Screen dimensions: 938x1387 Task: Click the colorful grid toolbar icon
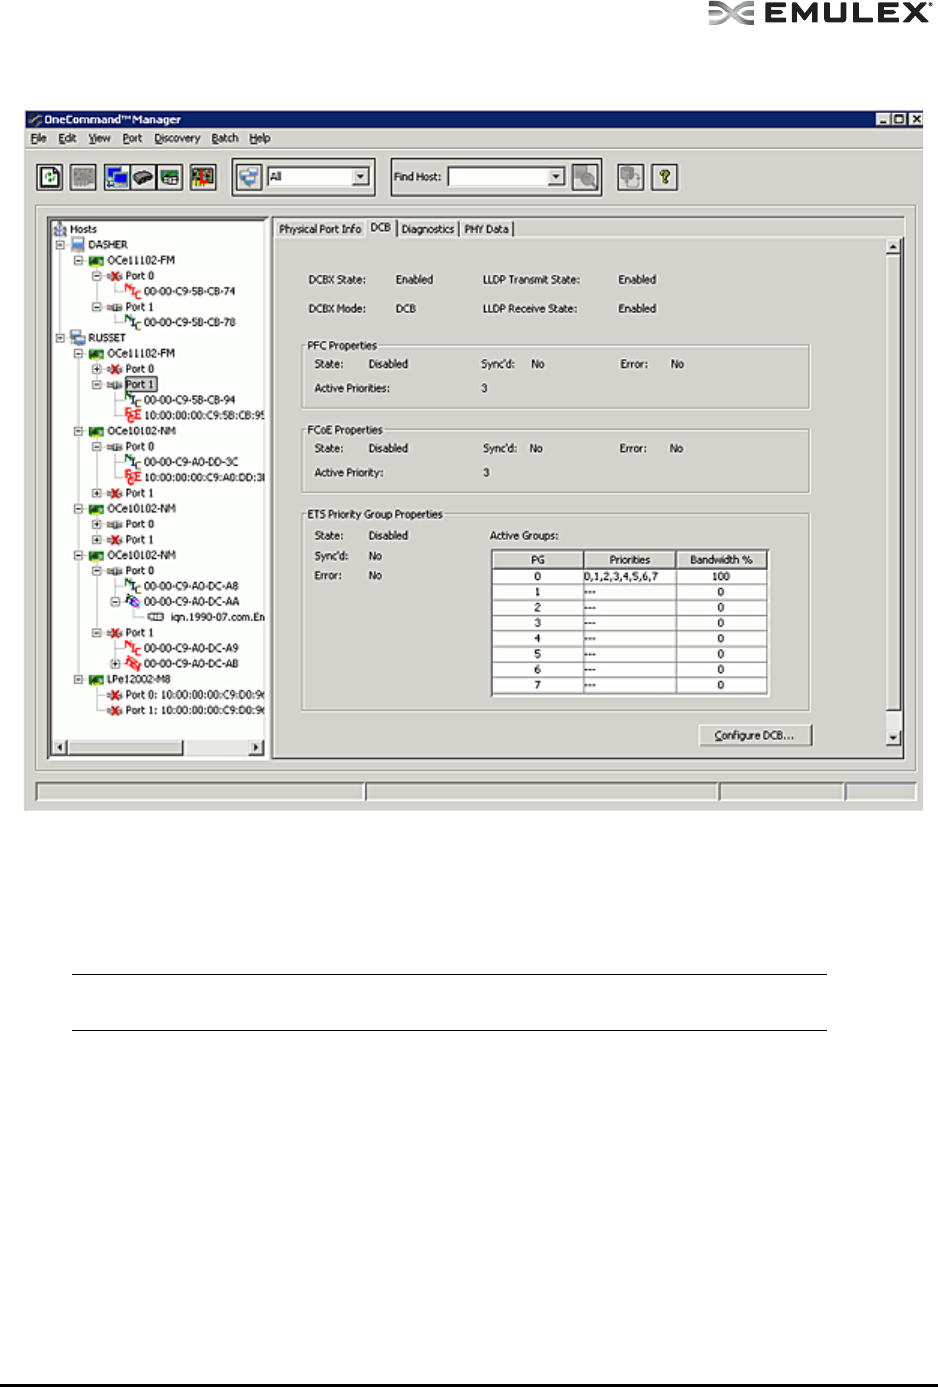click(x=203, y=177)
